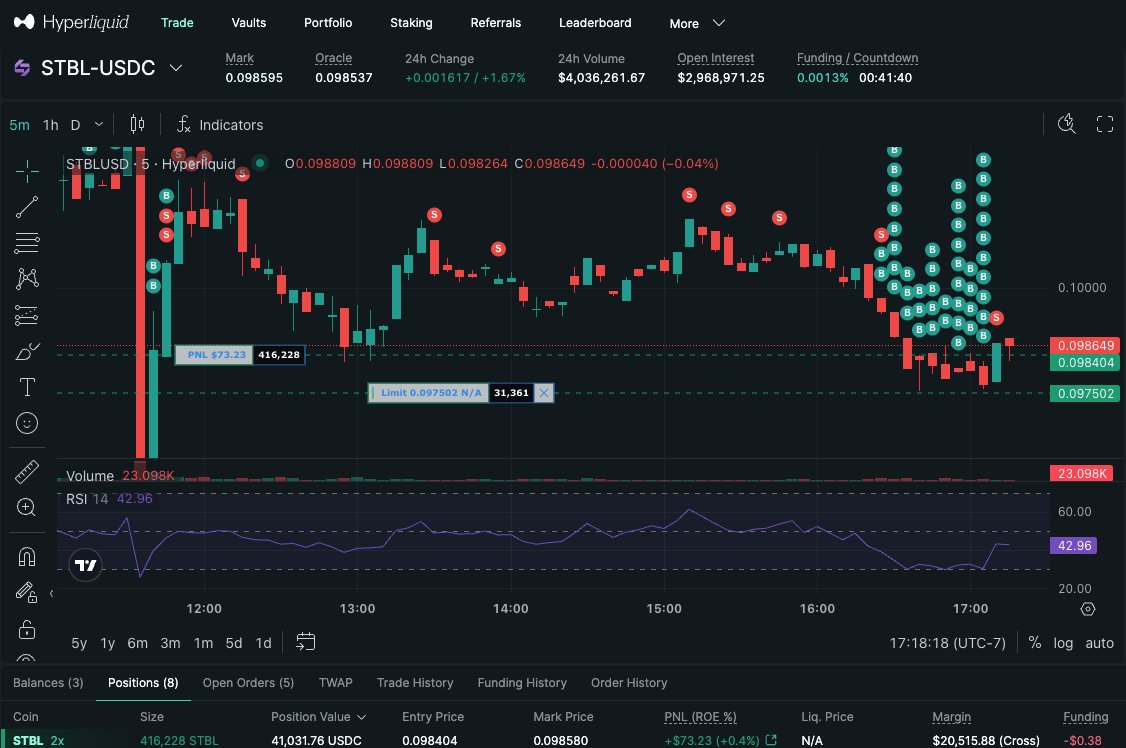Open the Fibonacci retracement tools
The image size is (1126, 748).
(27, 243)
